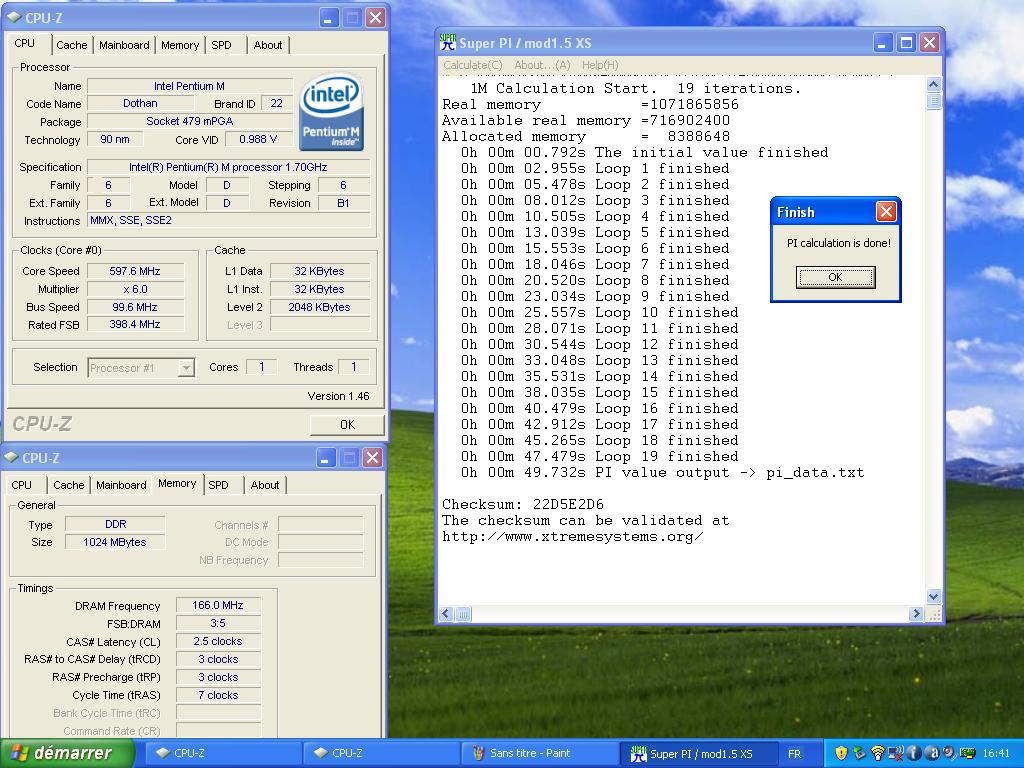Screen dimensions: 1024x768
Task: Switch to Memory tab in top CPU-Z
Action: click(x=180, y=45)
